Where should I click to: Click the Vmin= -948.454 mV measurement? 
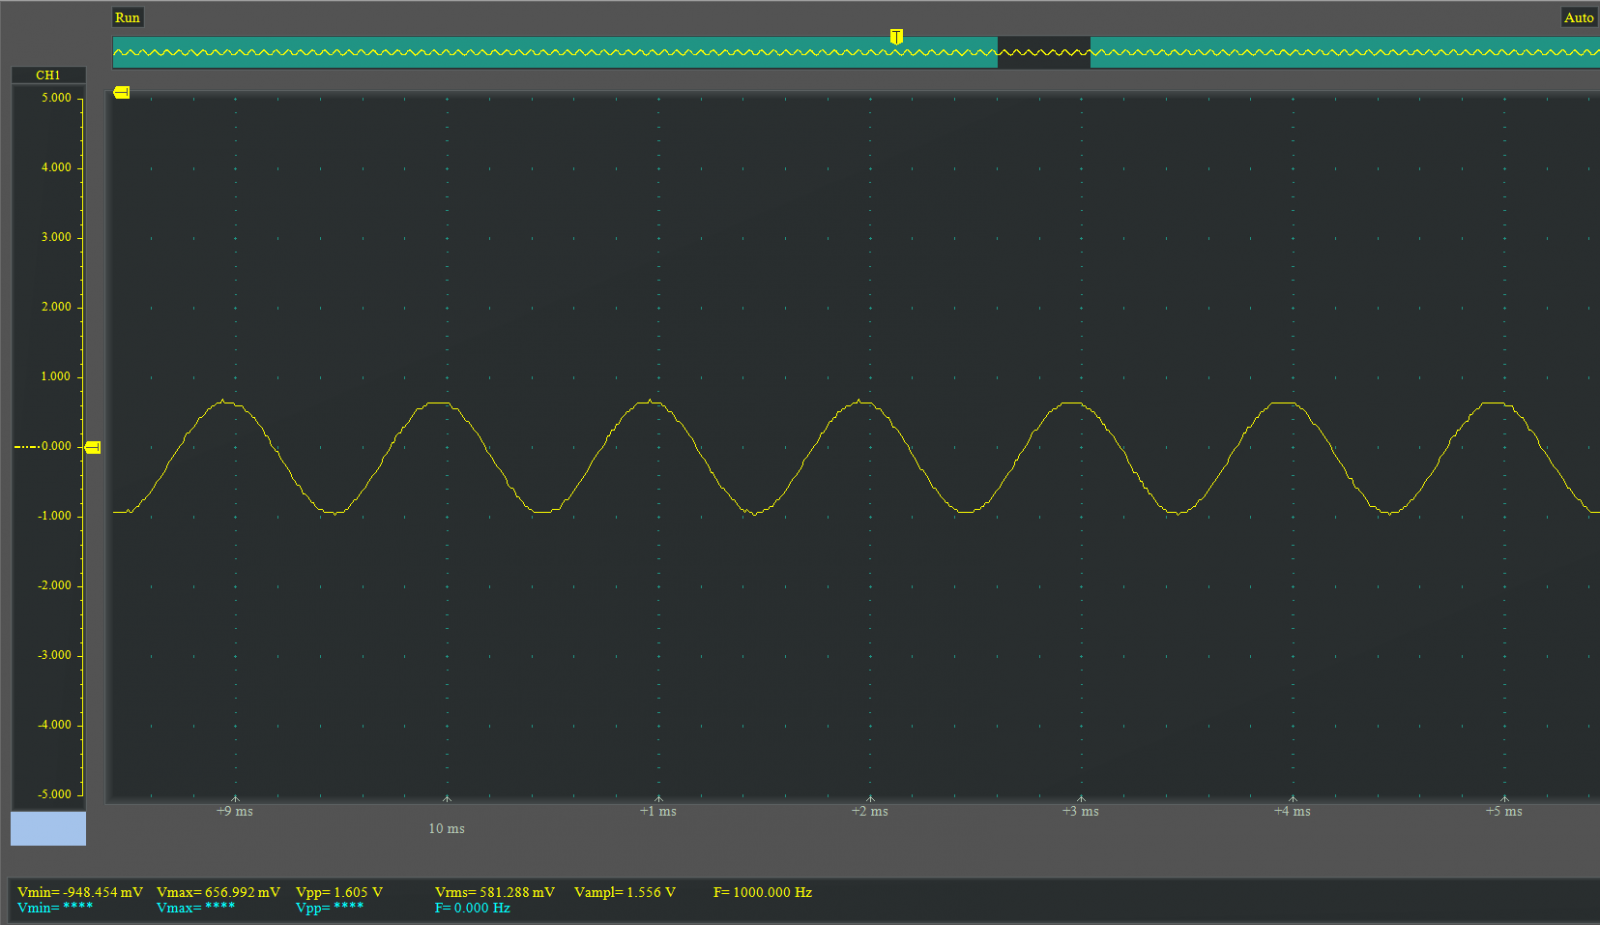[x=80, y=892]
